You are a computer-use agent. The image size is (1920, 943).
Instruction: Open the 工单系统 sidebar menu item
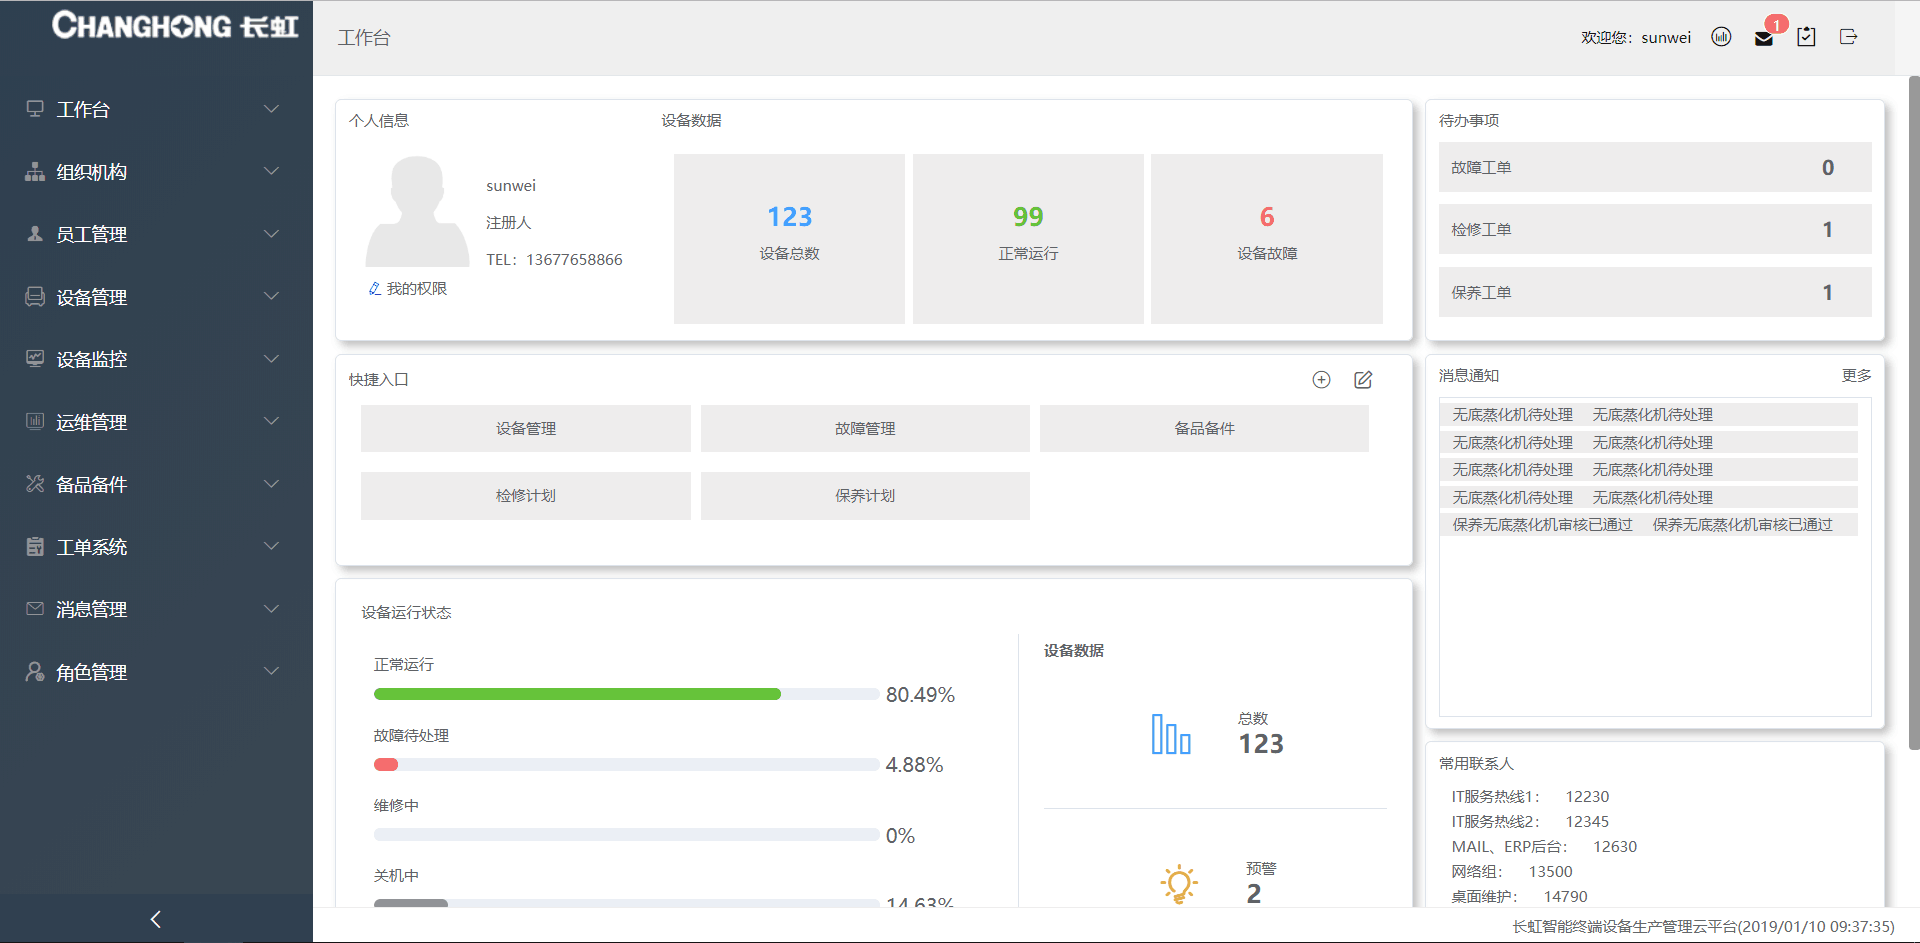[156, 546]
